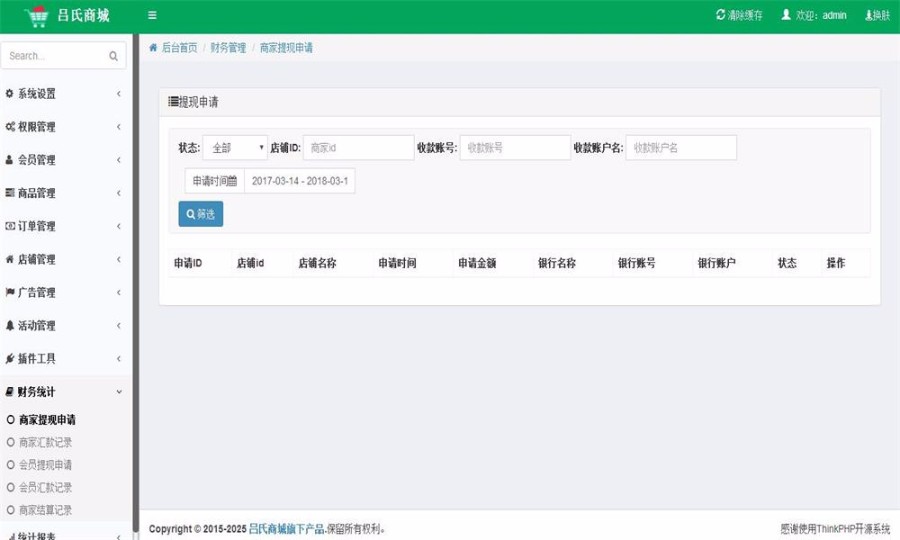
Task: Click the skin change icon in header
Action: 869,15
